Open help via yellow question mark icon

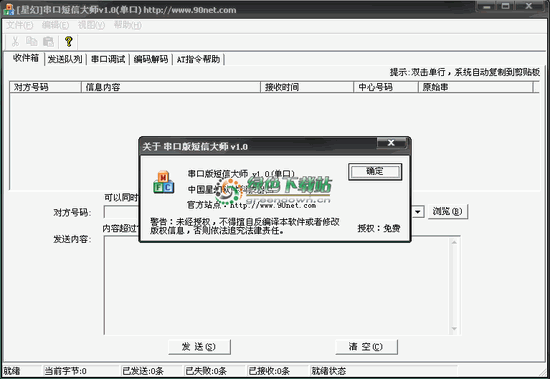click(x=69, y=42)
